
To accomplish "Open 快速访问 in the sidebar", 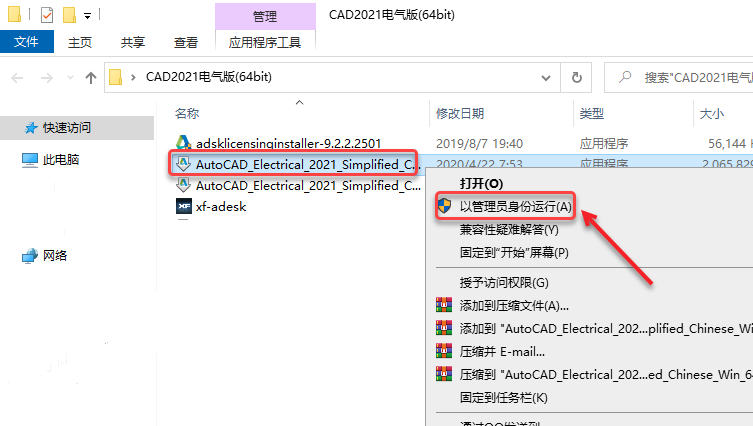I will 67,128.
